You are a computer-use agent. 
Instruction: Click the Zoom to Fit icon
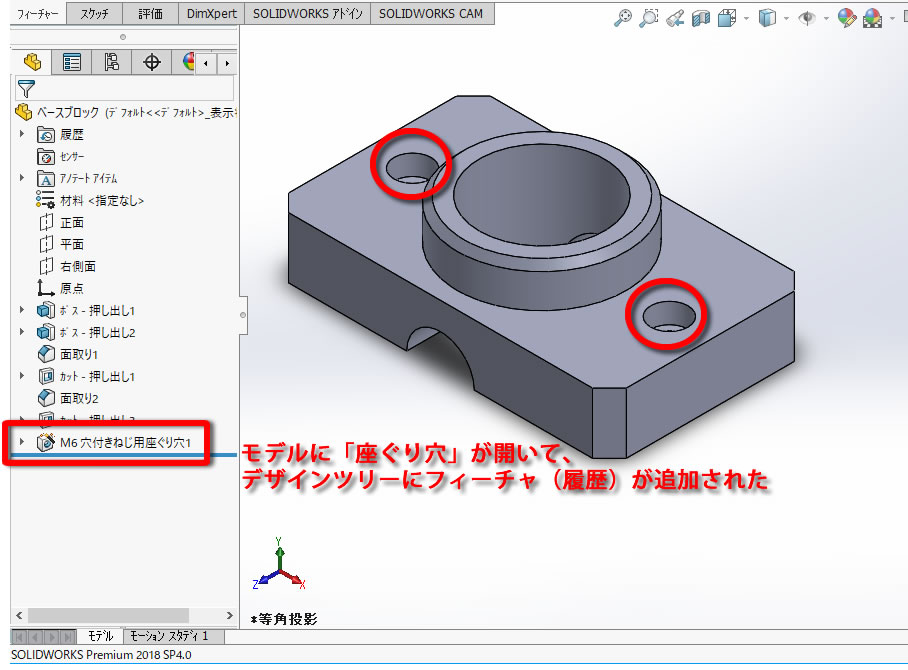pyautogui.click(x=623, y=18)
